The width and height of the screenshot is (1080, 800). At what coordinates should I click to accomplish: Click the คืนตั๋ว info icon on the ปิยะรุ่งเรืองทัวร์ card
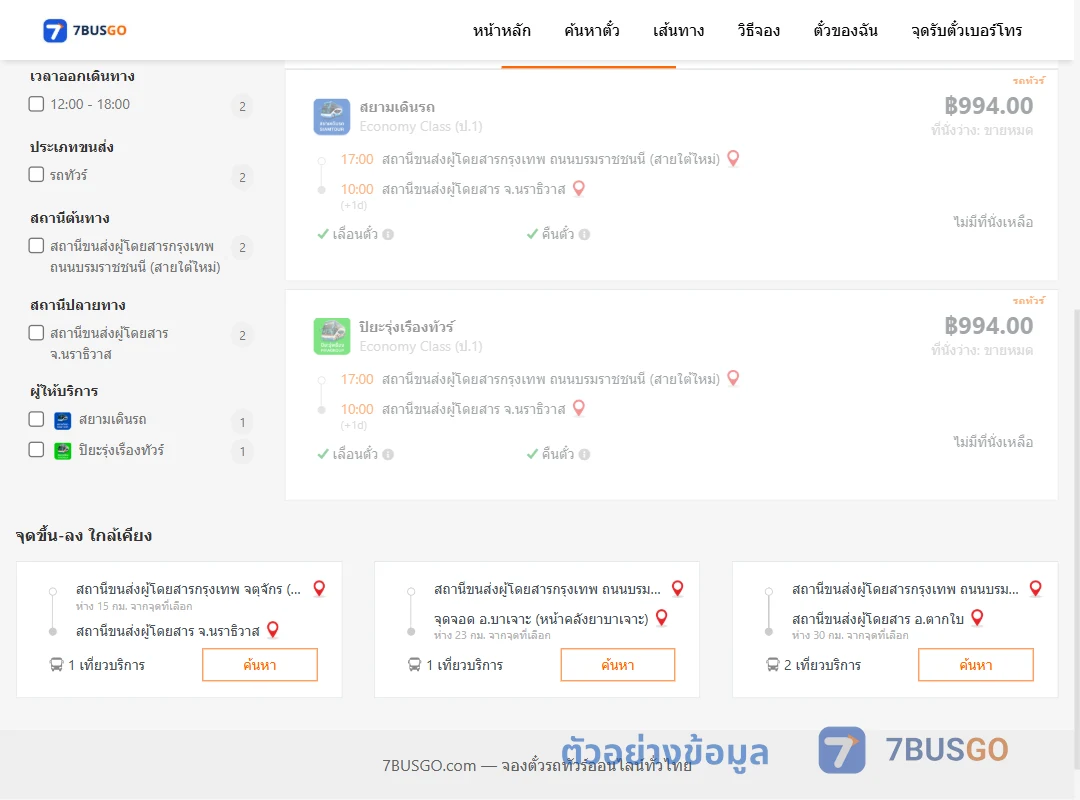pos(585,454)
